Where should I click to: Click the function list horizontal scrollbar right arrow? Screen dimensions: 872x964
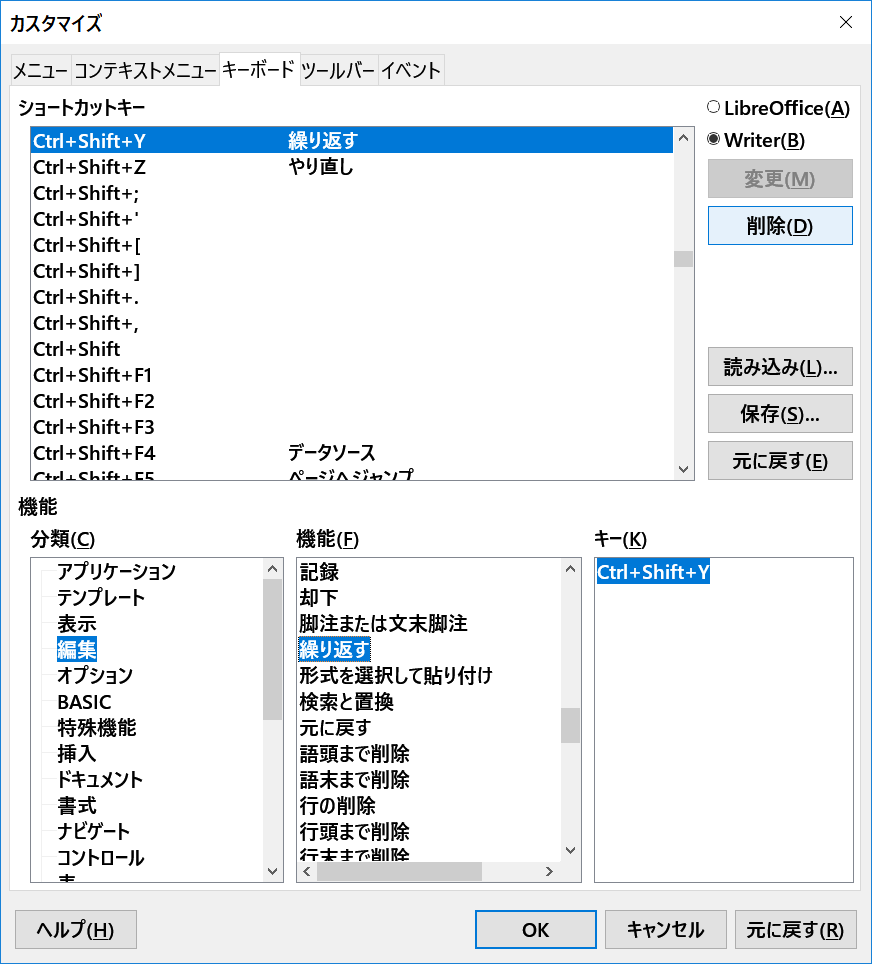click(549, 872)
